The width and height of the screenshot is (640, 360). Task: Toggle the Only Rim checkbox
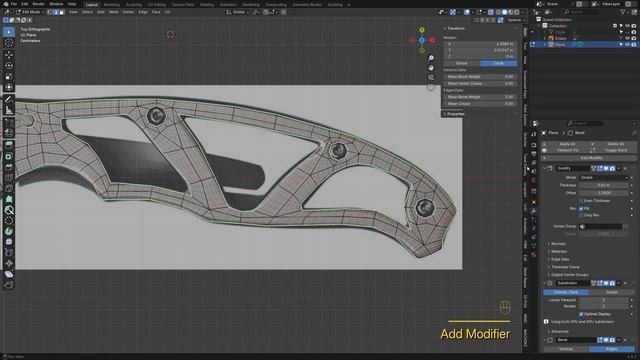pyautogui.click(x=581, y=215)
